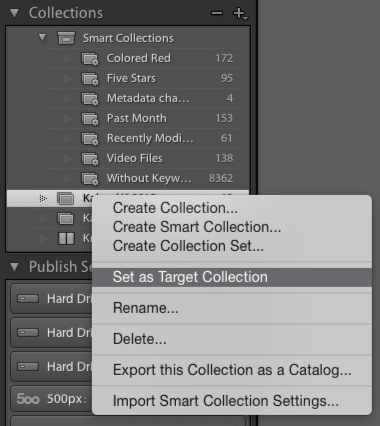Select the Five Stars collection

(x=131, y=78)
